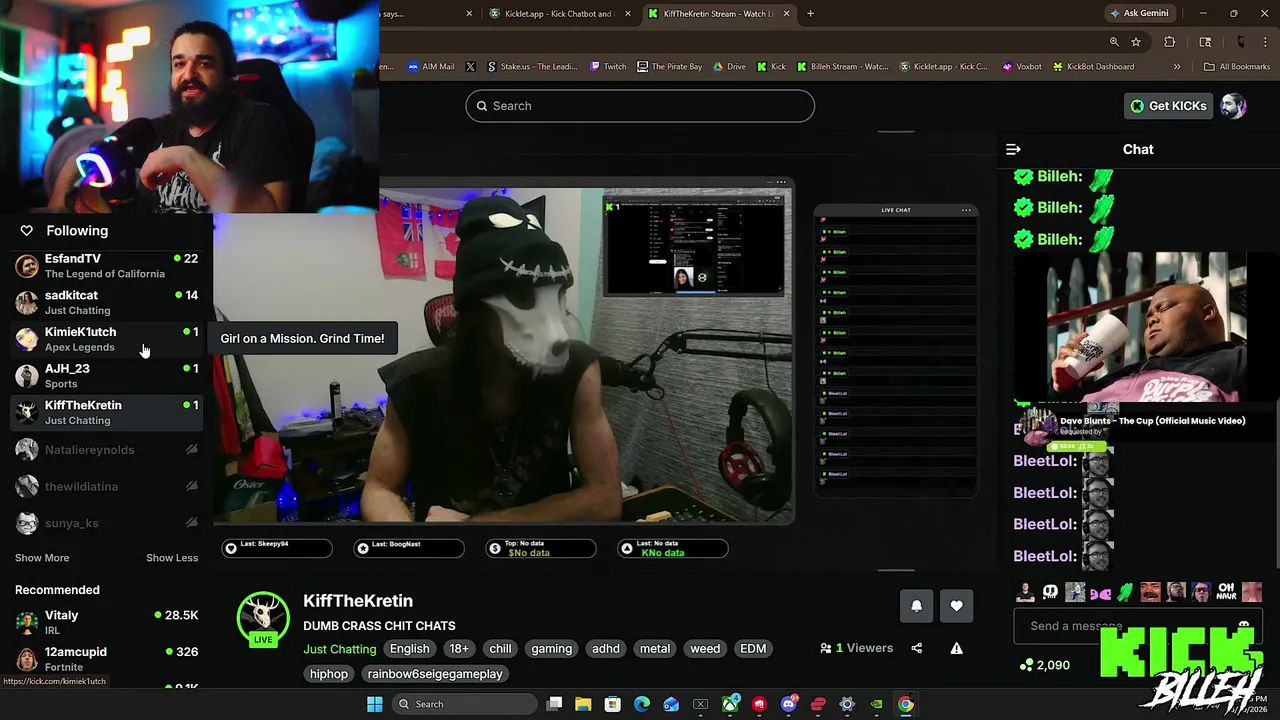Click the Following heart icon in sidebar
The image size is (1280, 720).
coord(27,231)
